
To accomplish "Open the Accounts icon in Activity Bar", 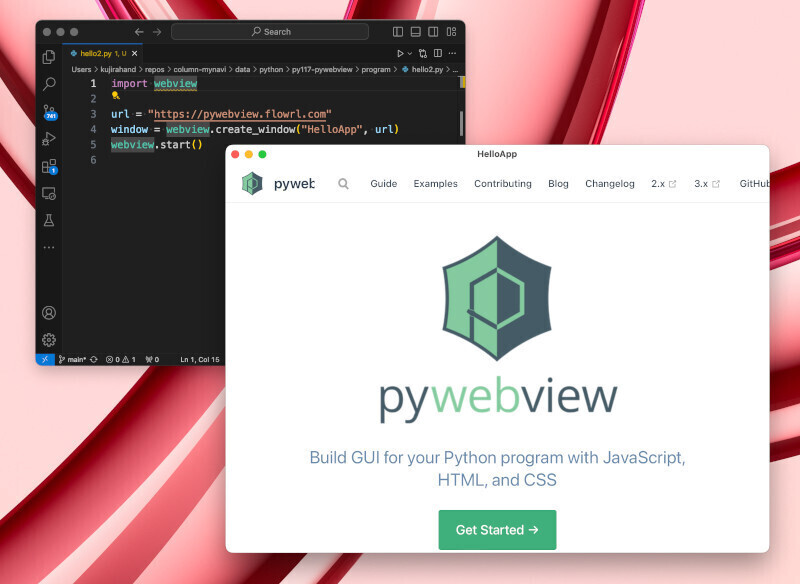I will (x=47, y=313).
